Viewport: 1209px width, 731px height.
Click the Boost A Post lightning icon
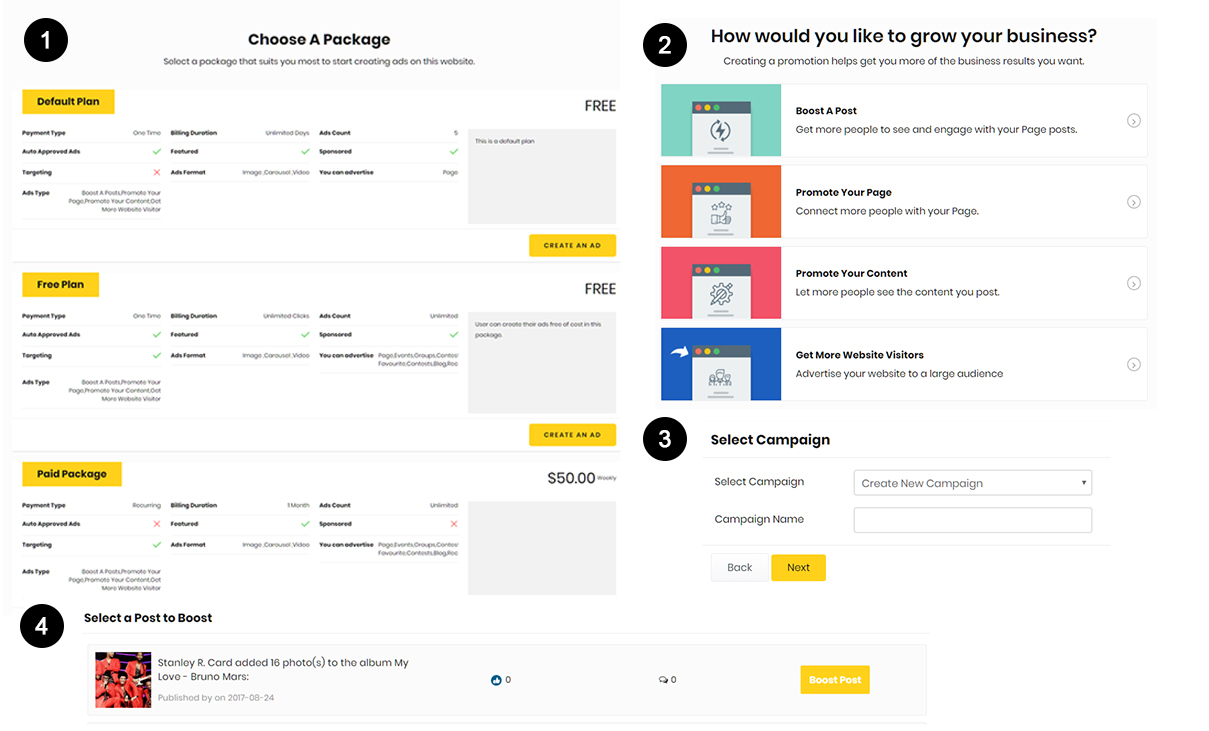pyautogui.click(x=720, y=130)
